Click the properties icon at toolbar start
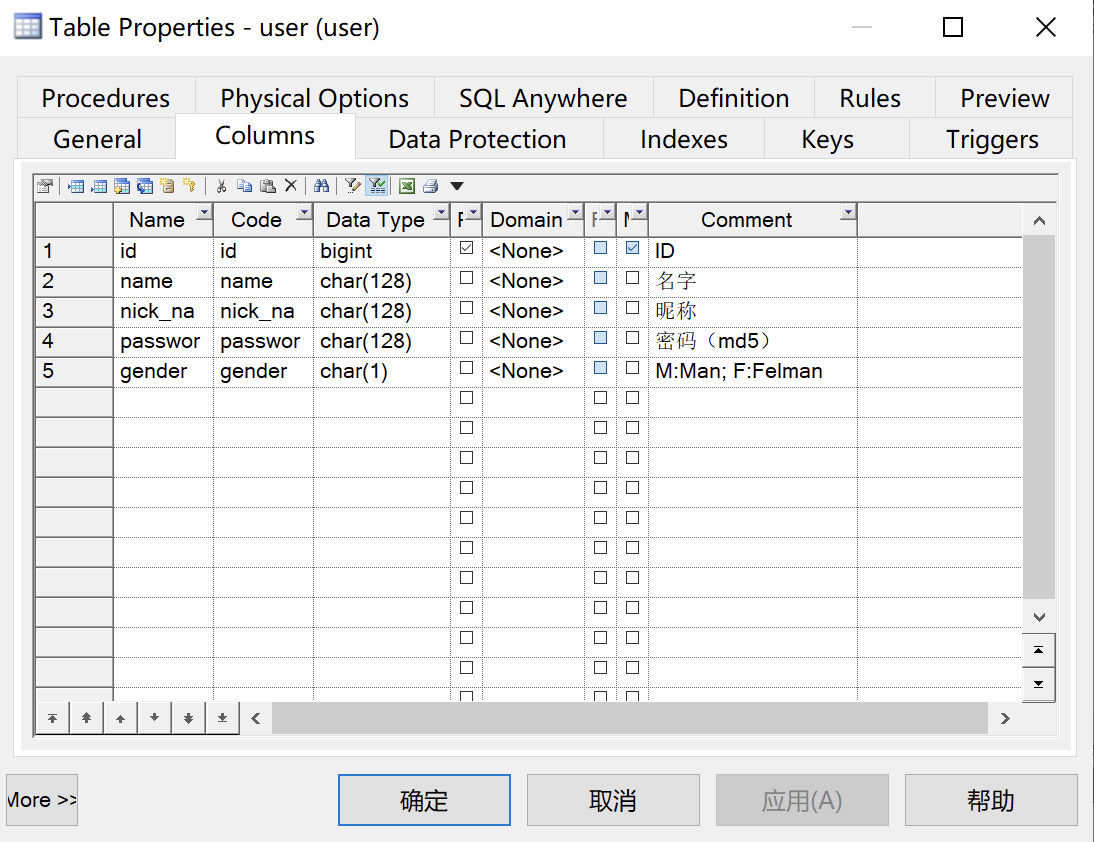This screenshot has height=842, width=1094. (44, 186)
